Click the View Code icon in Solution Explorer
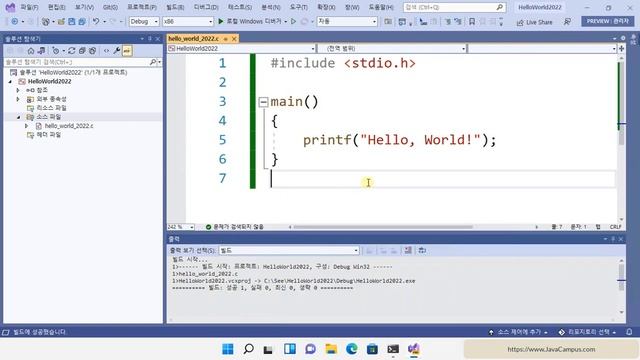The height and width of the screenshot is (360, 640). coord(106,51)
